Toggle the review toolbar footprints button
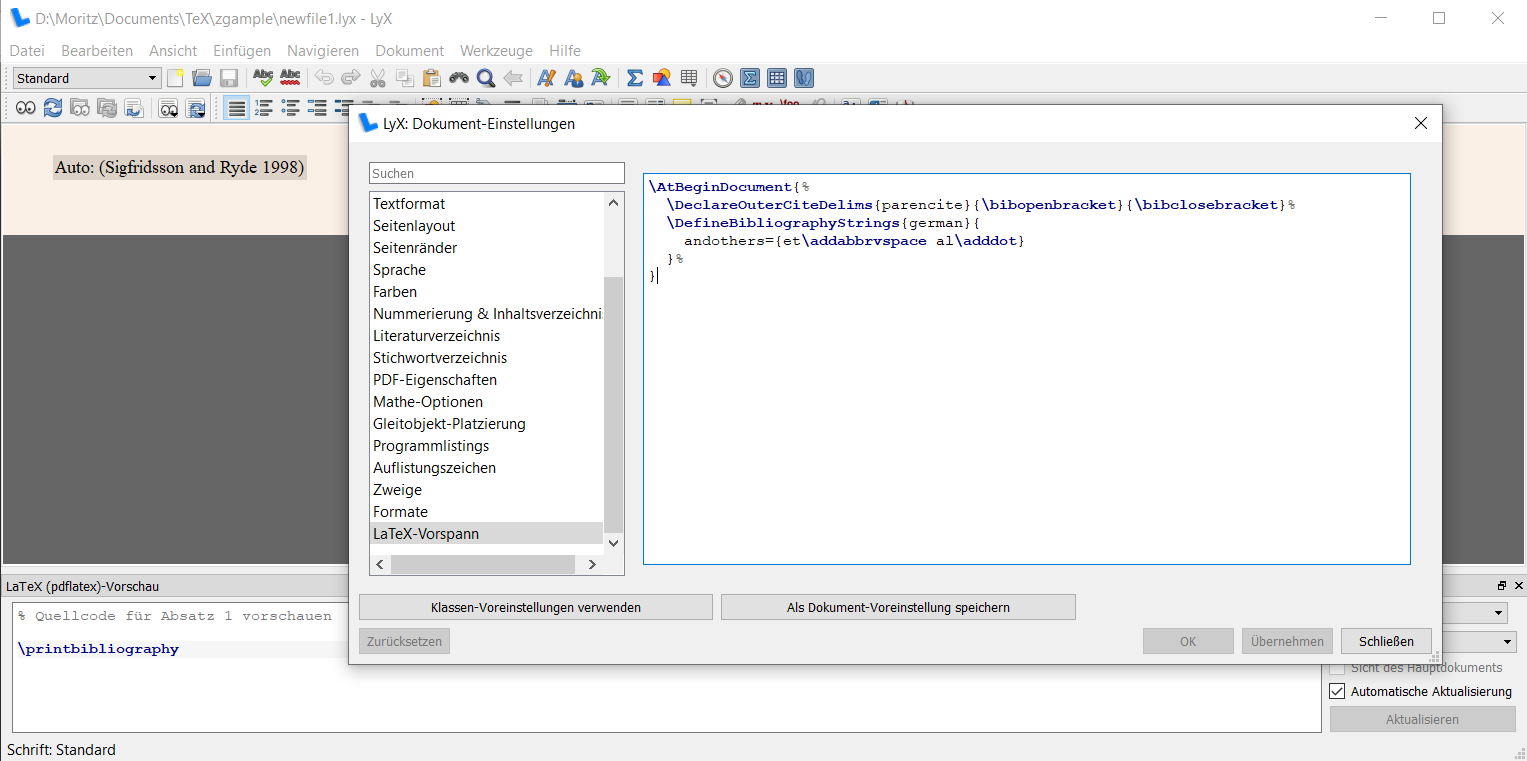Viewport: 1527px width, 761px height. [803, 78]
